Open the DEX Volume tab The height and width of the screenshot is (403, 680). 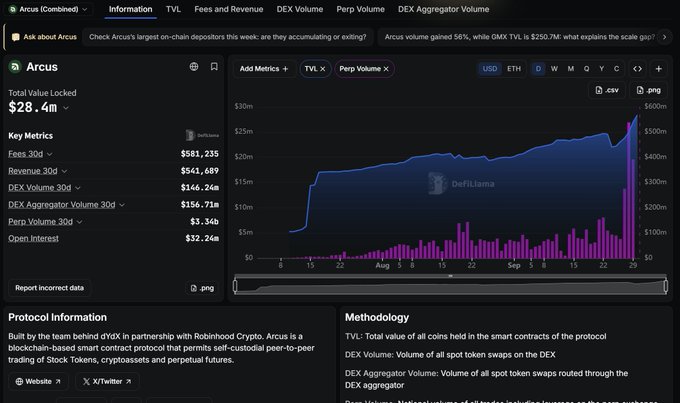300,9
